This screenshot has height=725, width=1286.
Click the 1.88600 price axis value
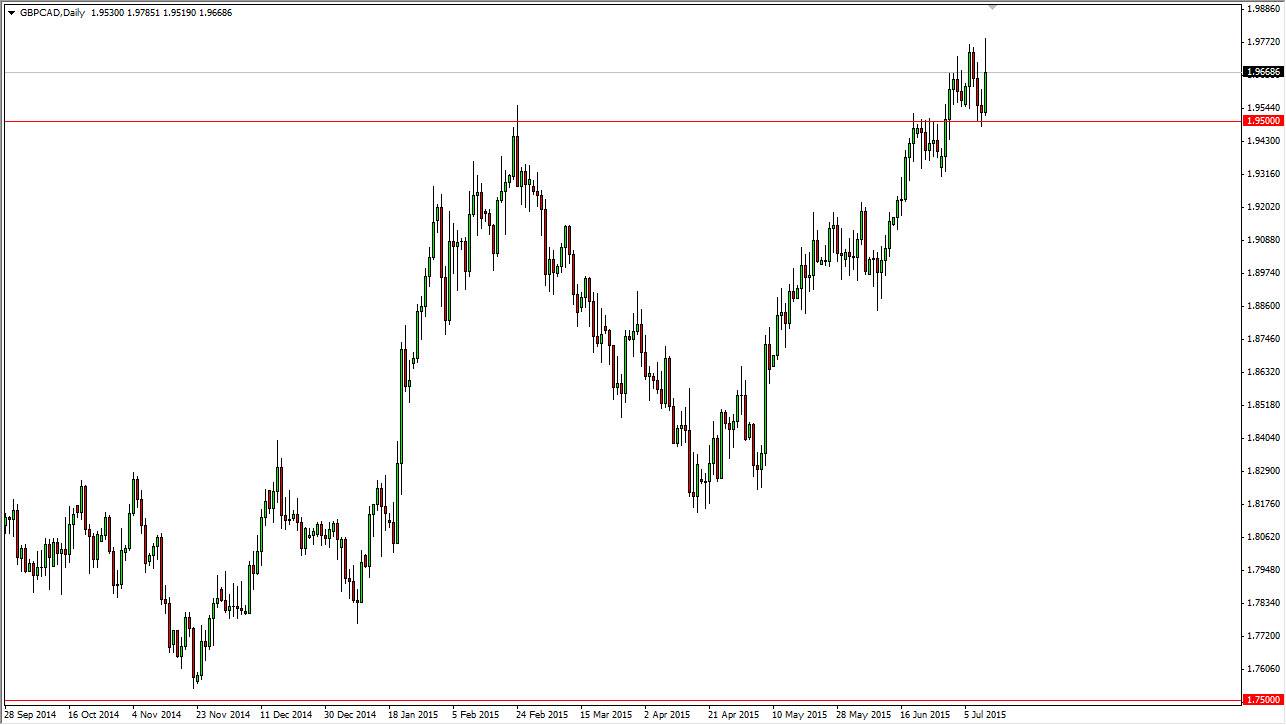tap(1263, 306)
